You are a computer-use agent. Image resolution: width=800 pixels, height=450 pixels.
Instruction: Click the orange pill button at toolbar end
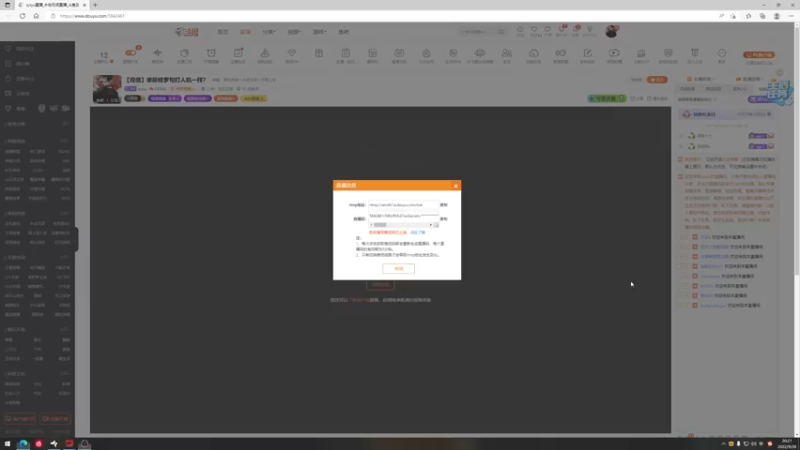pos(759,55)
